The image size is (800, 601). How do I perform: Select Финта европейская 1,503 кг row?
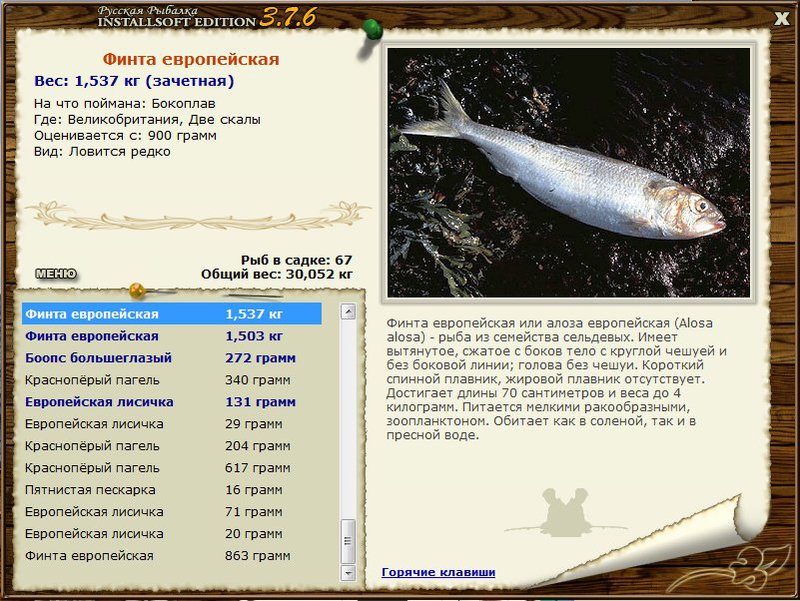coord(172,336)
